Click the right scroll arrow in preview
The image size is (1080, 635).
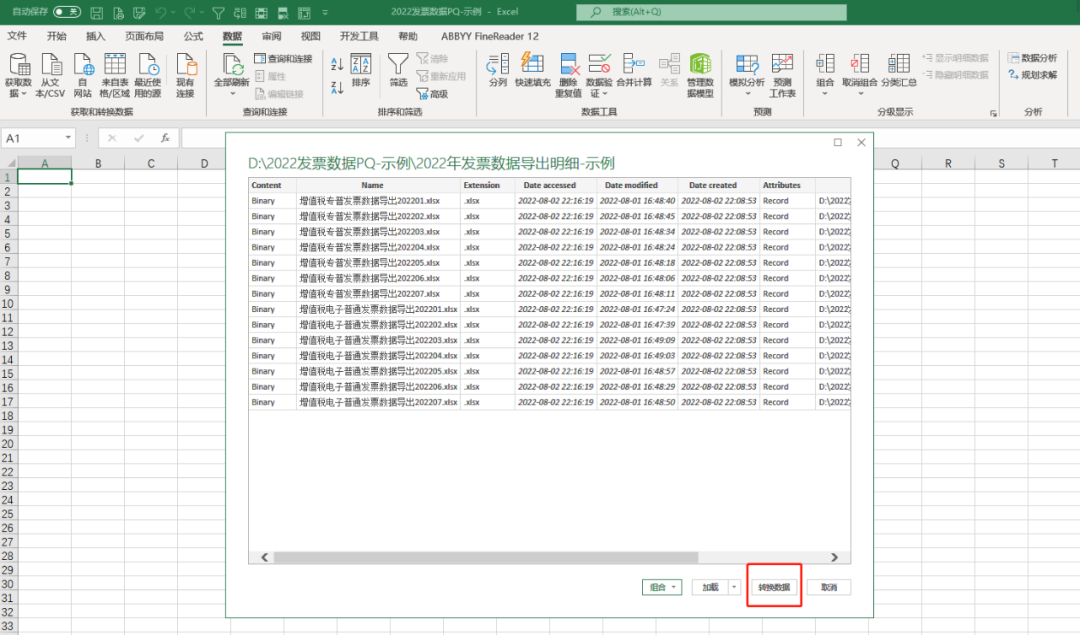834,557
